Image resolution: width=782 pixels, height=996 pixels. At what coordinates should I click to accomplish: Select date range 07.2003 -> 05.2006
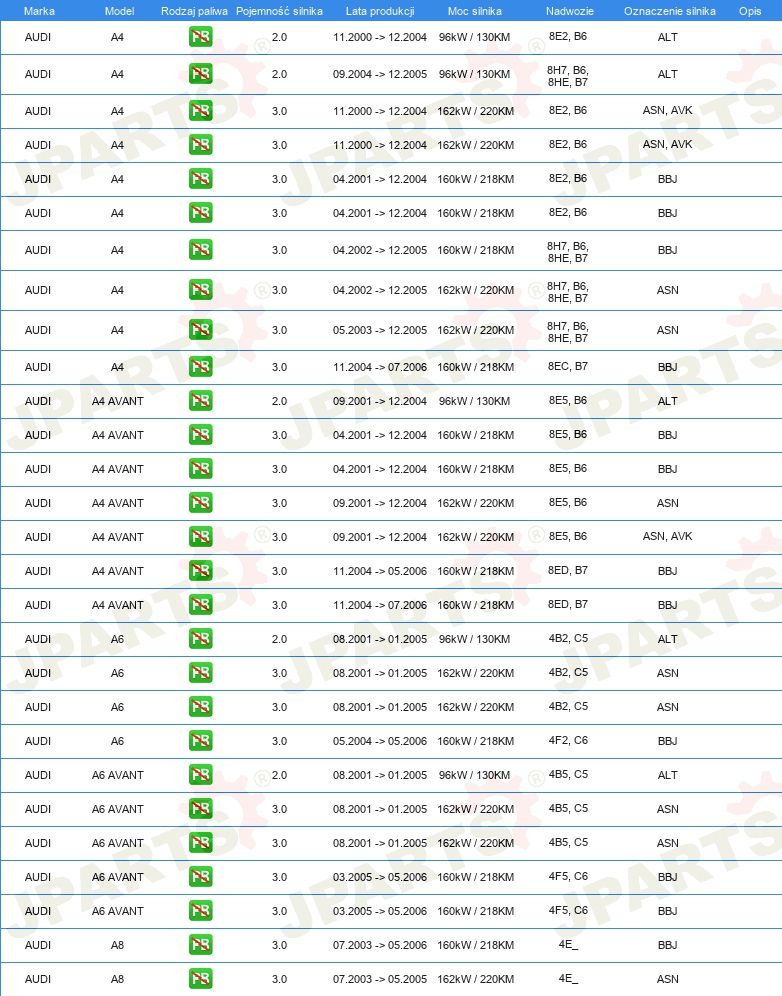(380, 945)
